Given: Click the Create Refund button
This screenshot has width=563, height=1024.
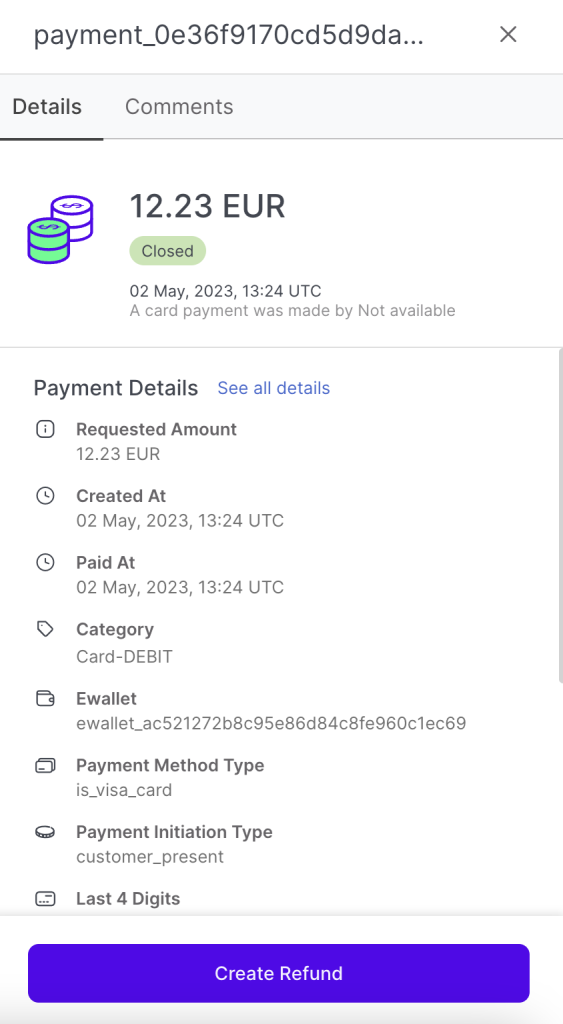Looking at the screenshot, I should click(x=279, y=973).
